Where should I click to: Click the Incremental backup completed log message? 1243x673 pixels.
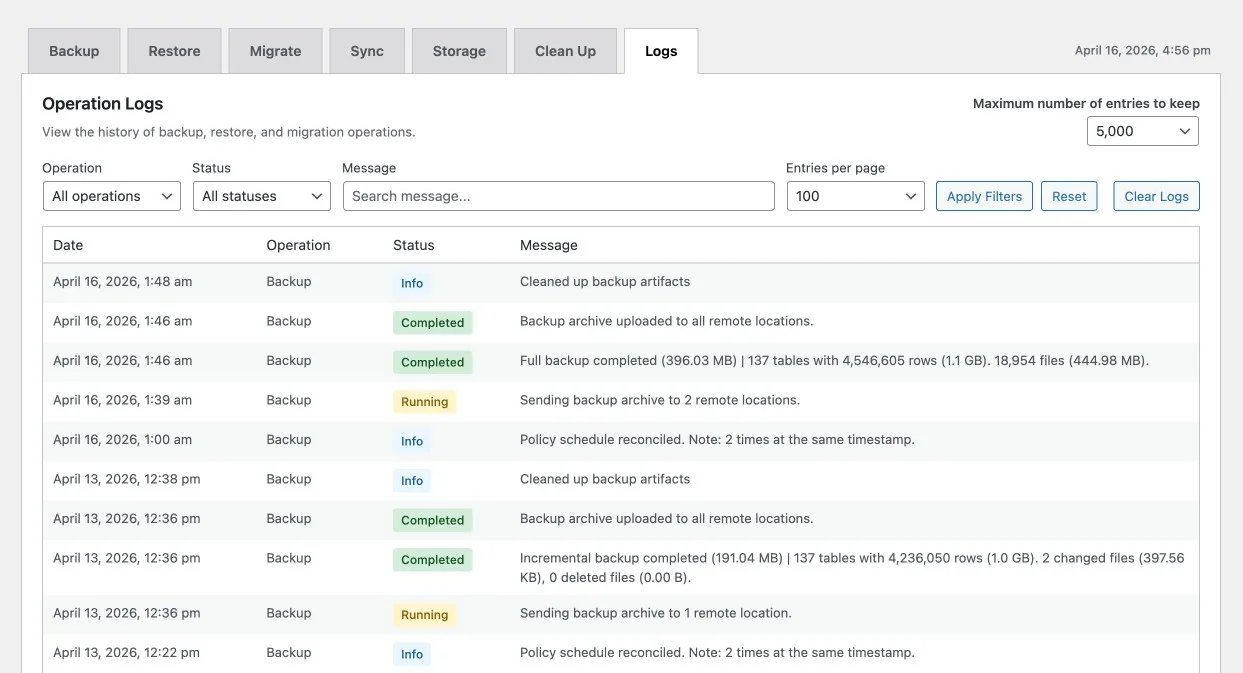[851, 567]
